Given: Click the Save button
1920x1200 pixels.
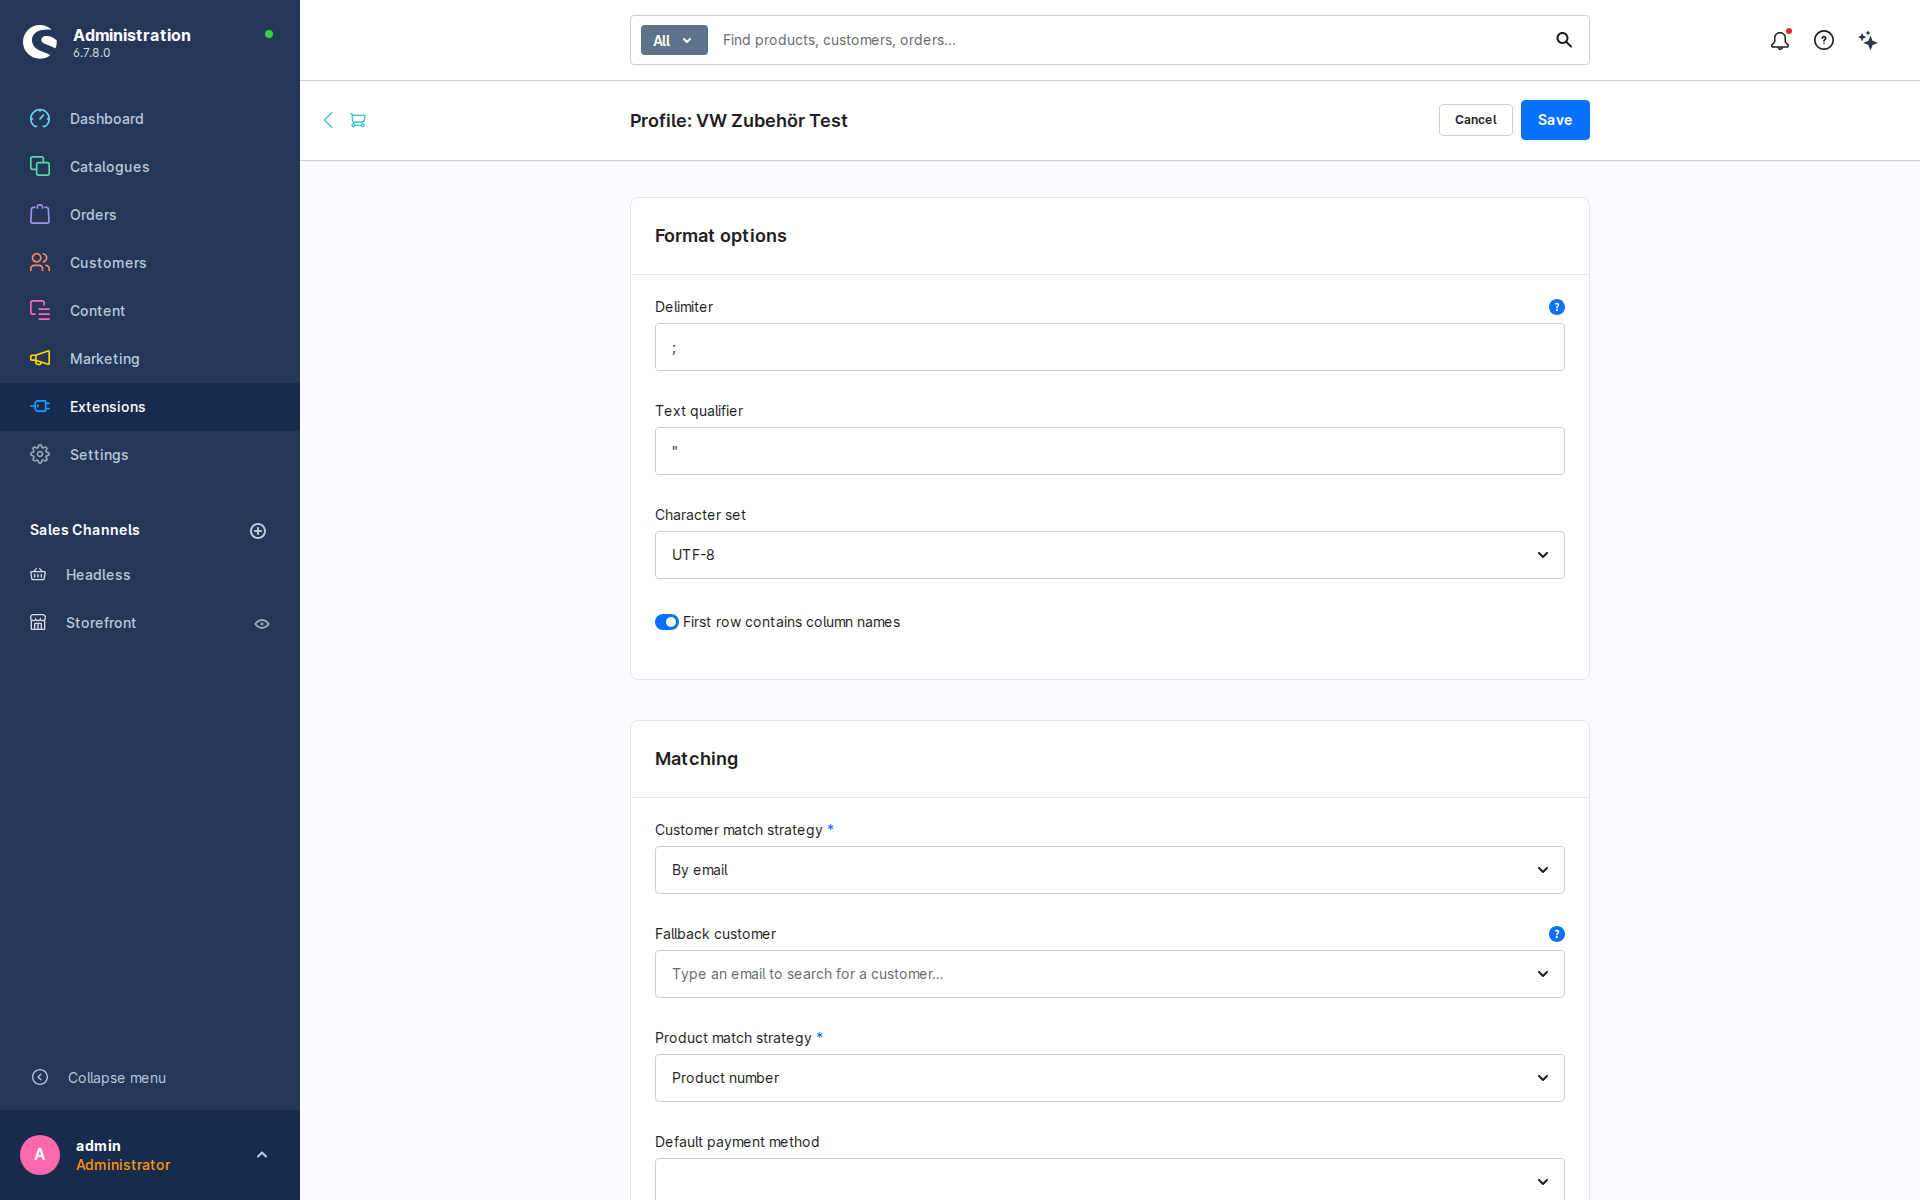Looking at the screenshot, I should (1555, 120).
